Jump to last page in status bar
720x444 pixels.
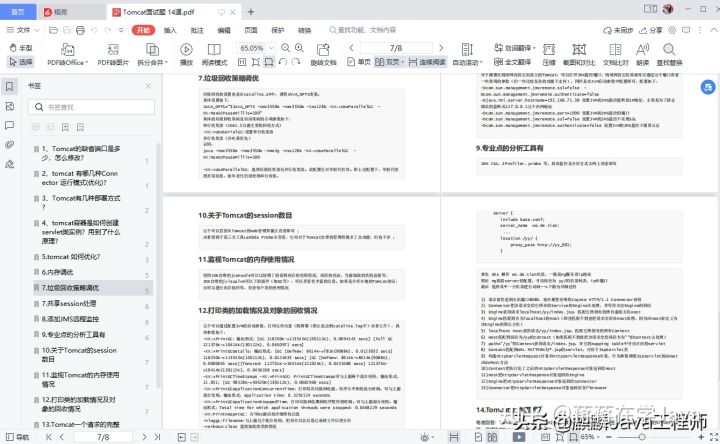point(158,437)
